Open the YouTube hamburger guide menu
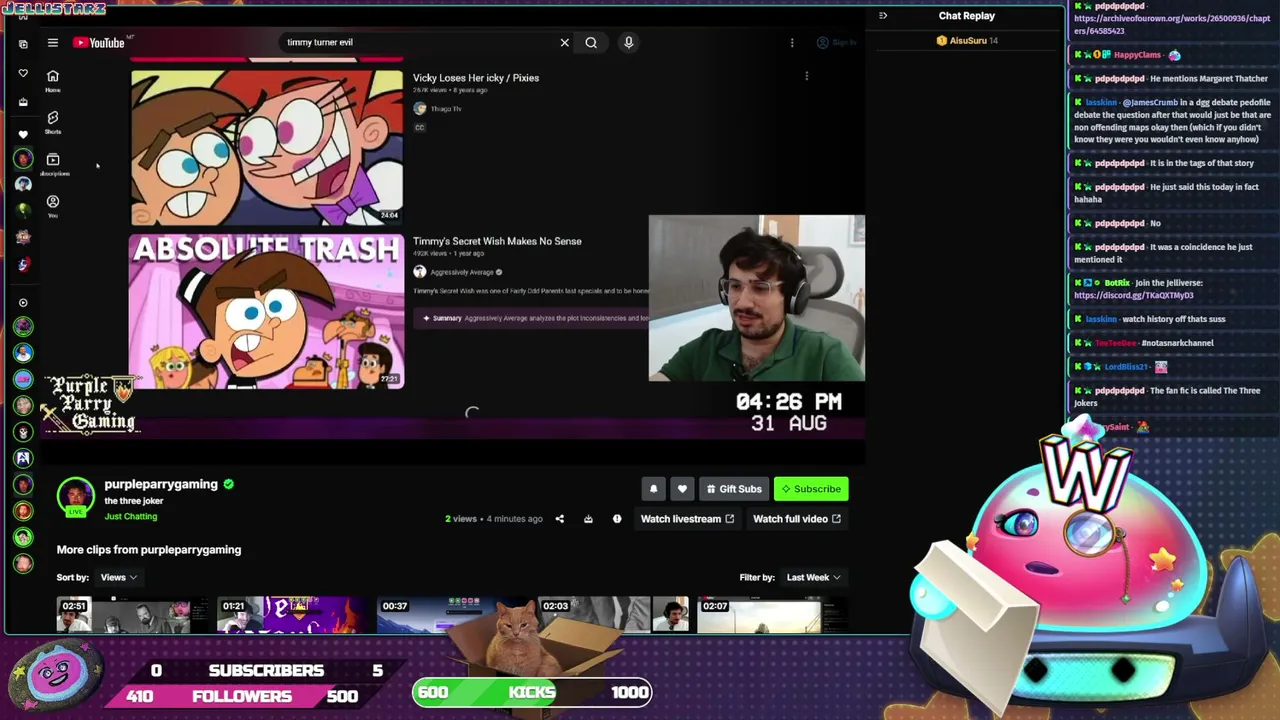The height and width of the screenshot is (720, 1280). [53, 43]
